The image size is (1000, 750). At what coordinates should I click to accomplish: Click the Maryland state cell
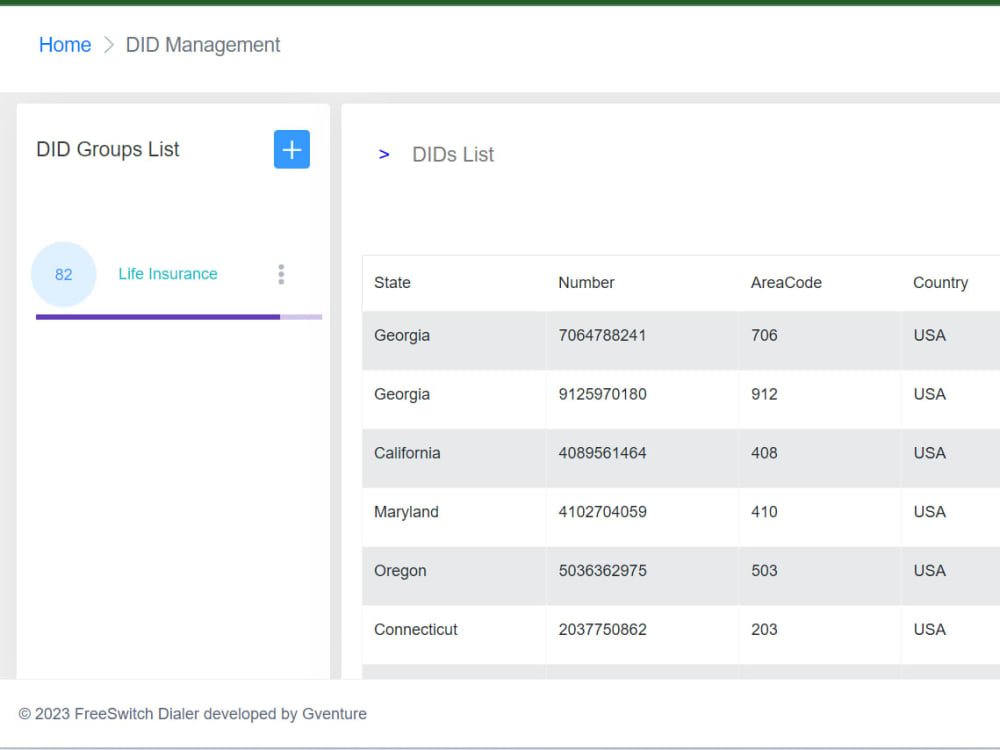(x=406, y=512)
